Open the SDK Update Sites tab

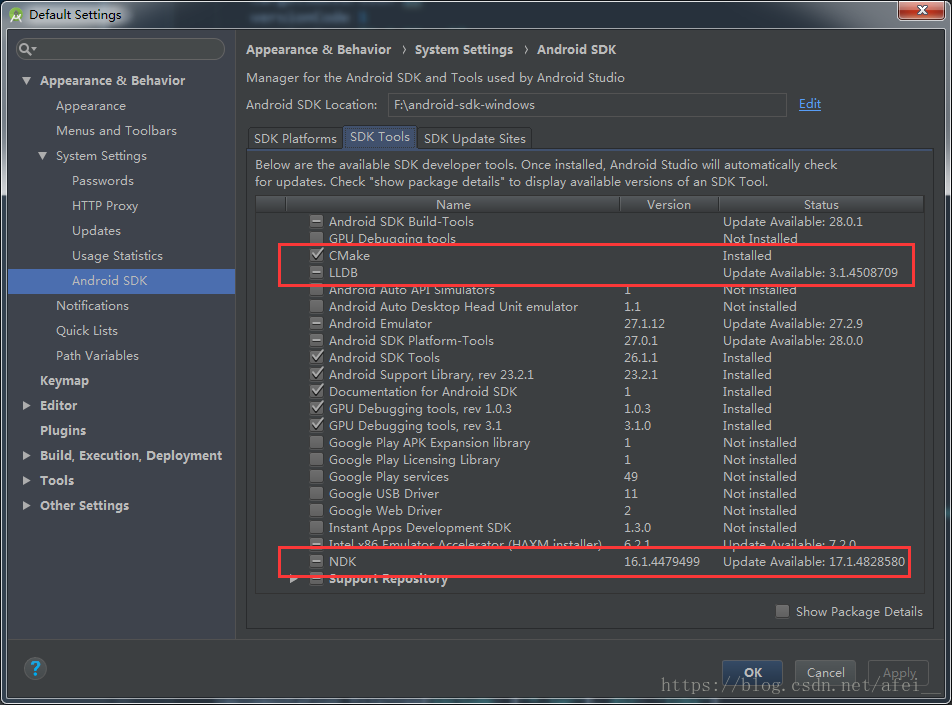pyautogui.click(x=475, y=138)
